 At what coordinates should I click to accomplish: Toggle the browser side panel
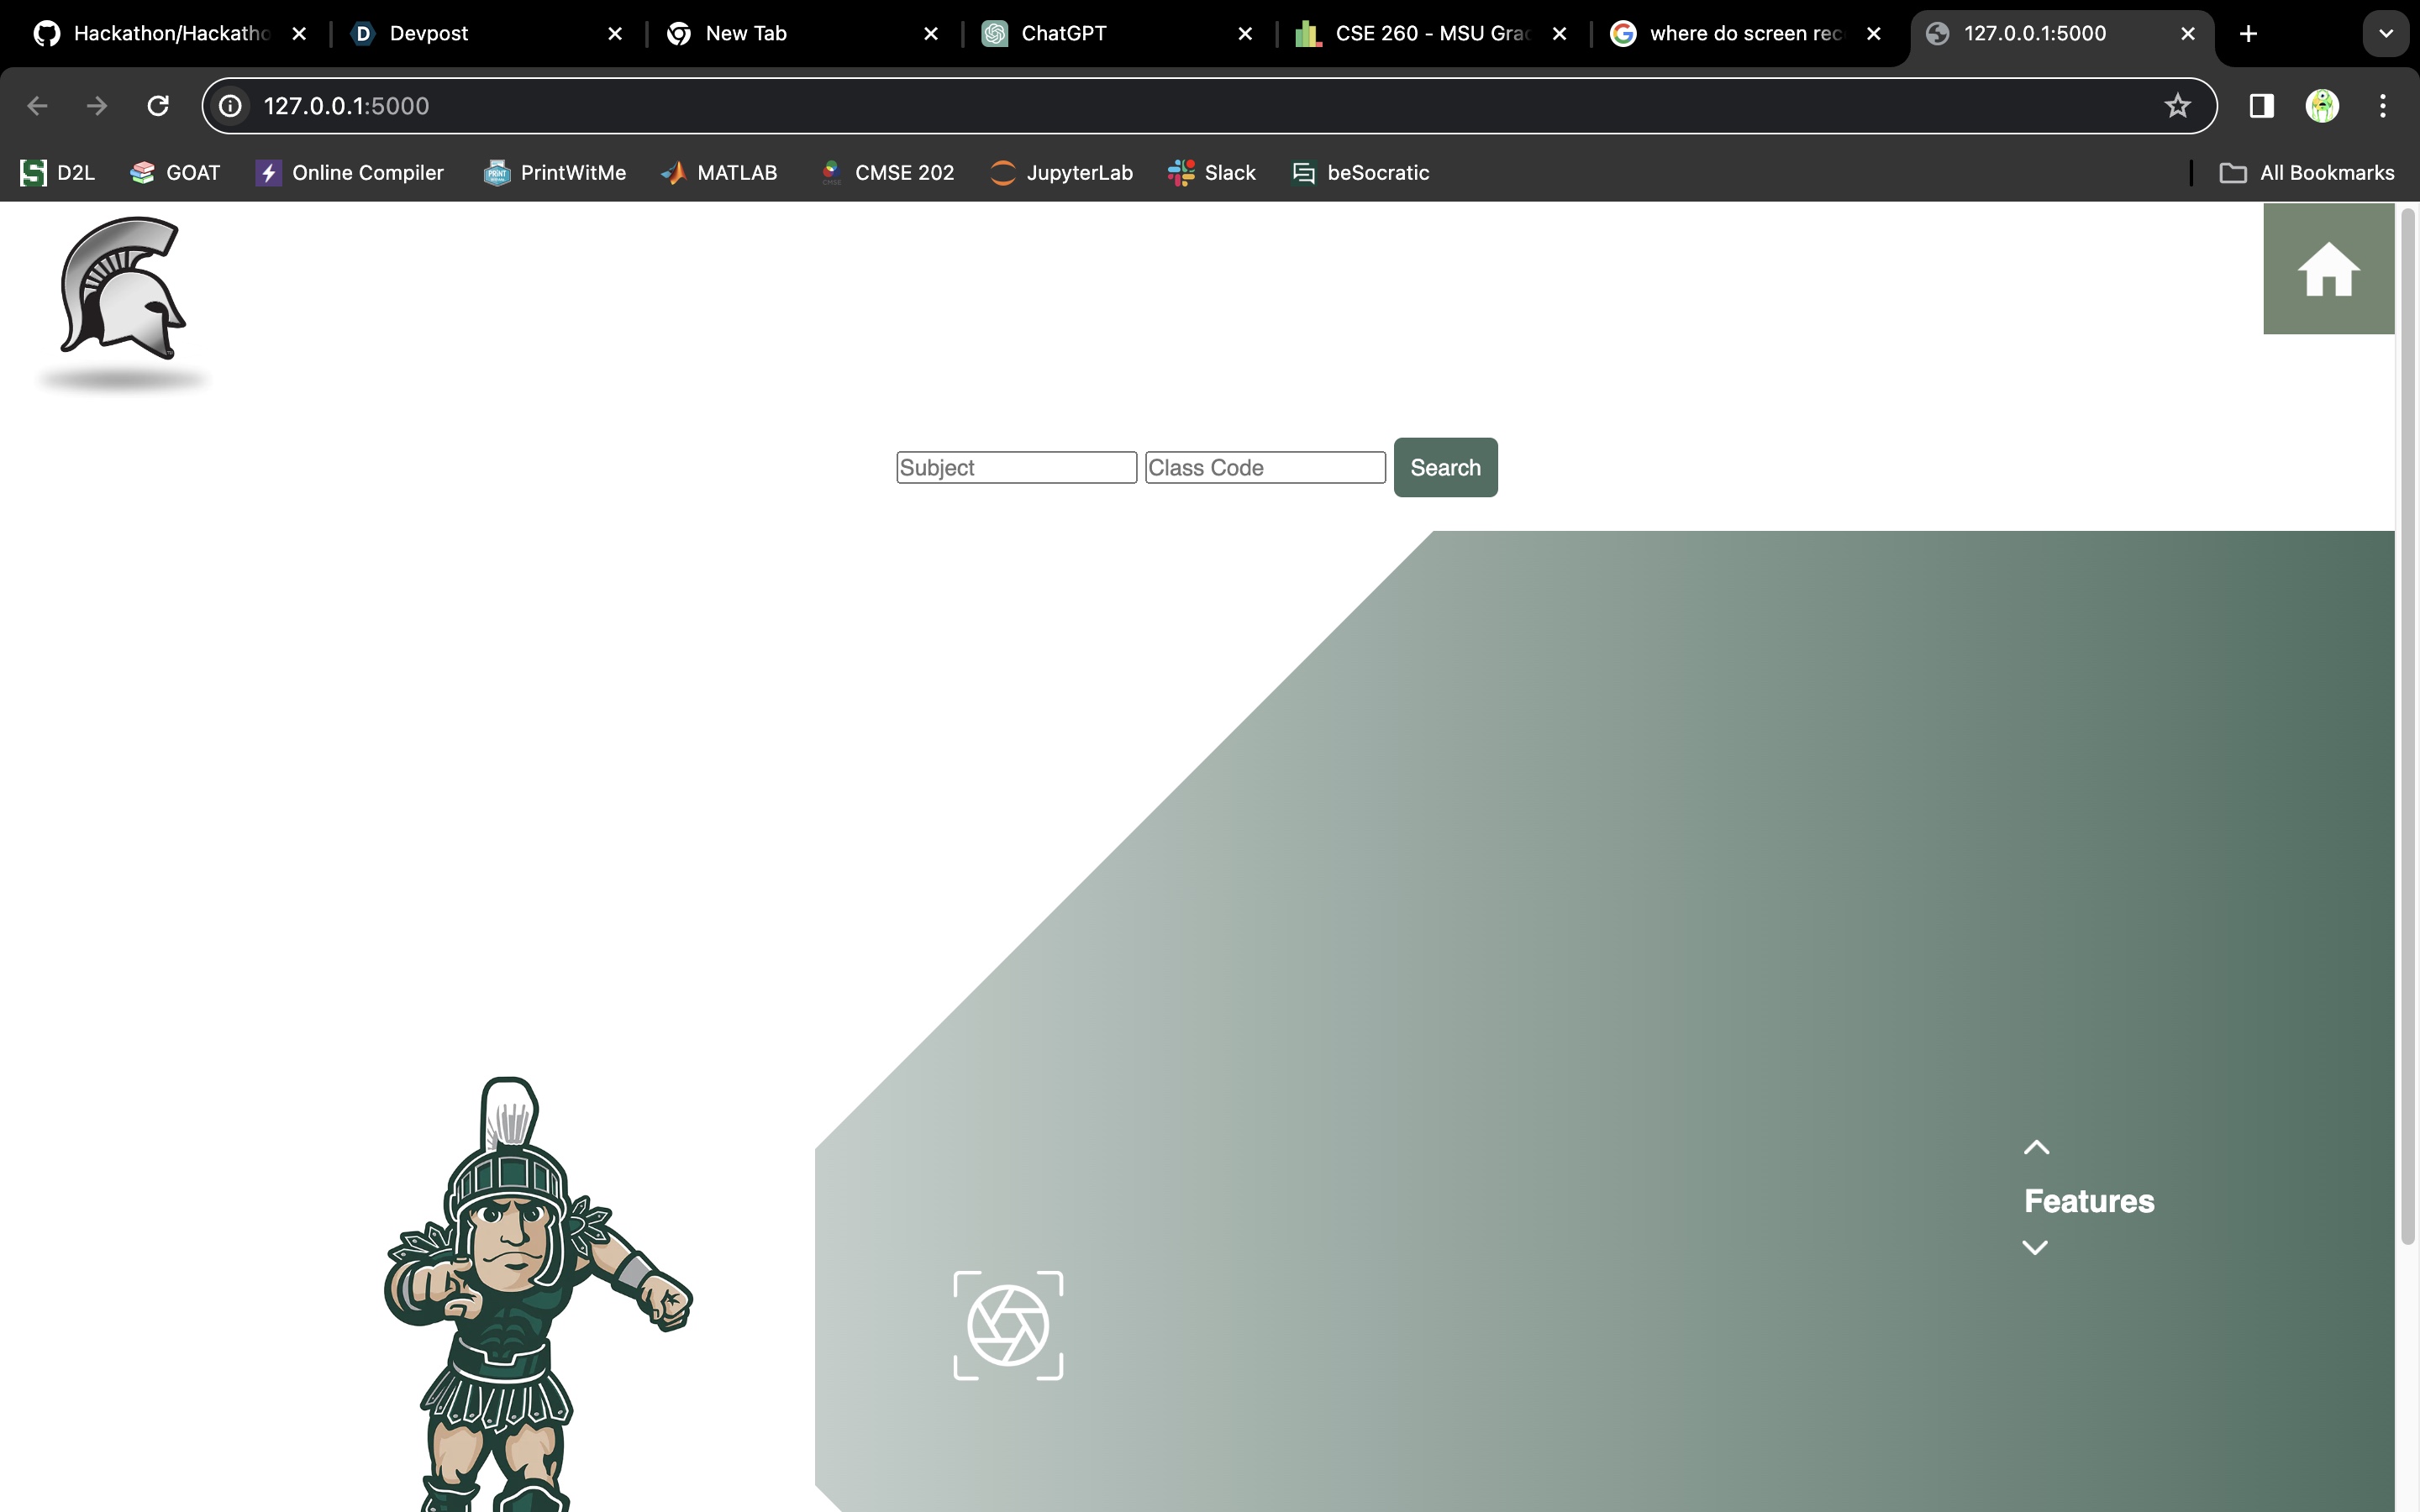[2261, 106]
